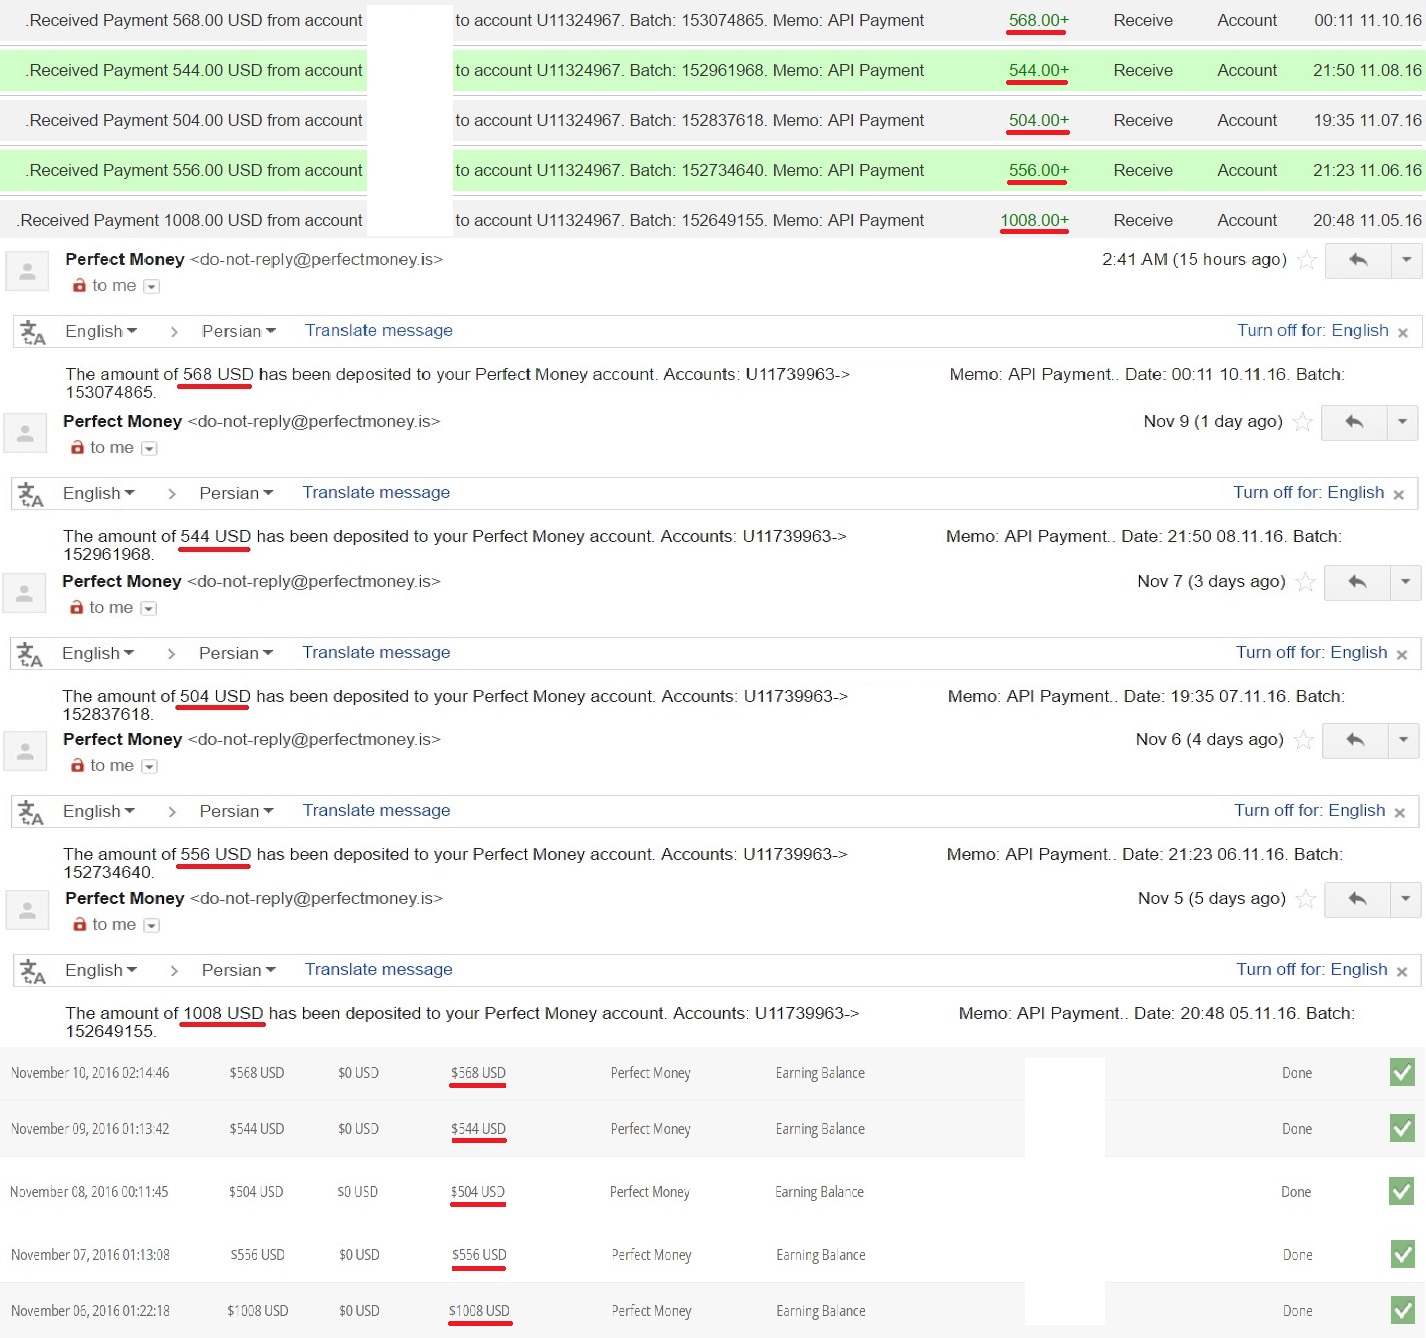The height and width of the screenshot is (1338, 1426).
Task: Select 1008.00+ amount in payment history
Action: (1034, 220)
